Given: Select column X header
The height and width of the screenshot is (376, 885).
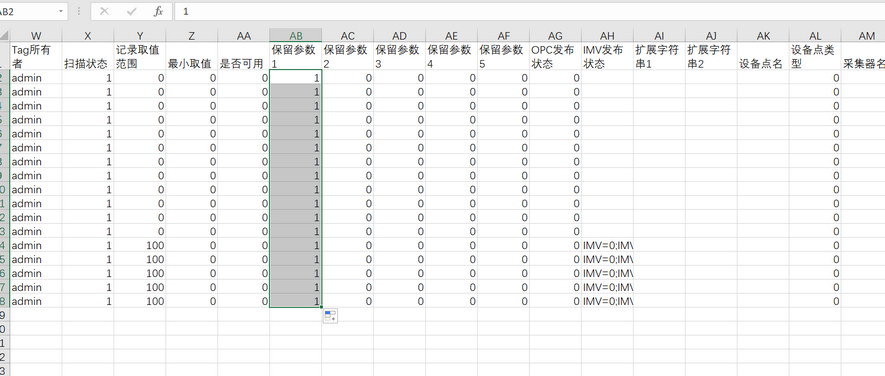Looking at the screenshot, I should click(87, 36).
